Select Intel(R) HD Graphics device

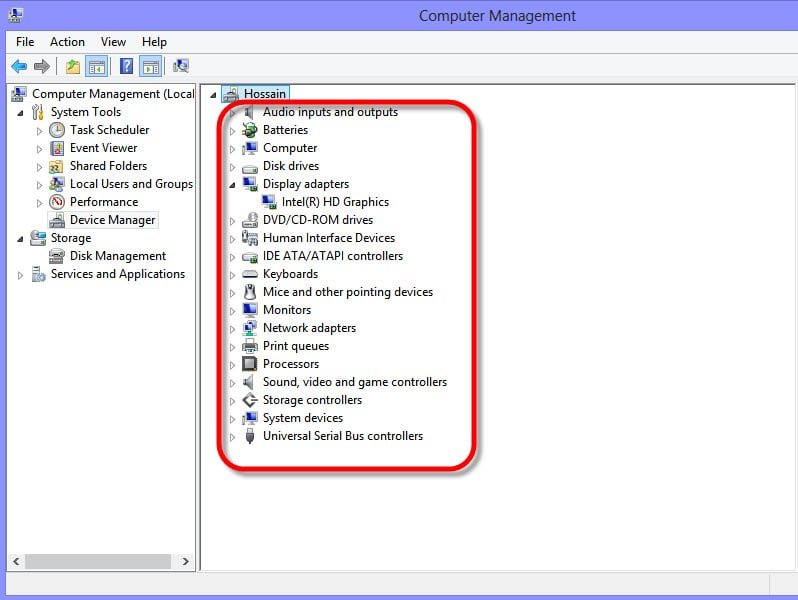335,202
